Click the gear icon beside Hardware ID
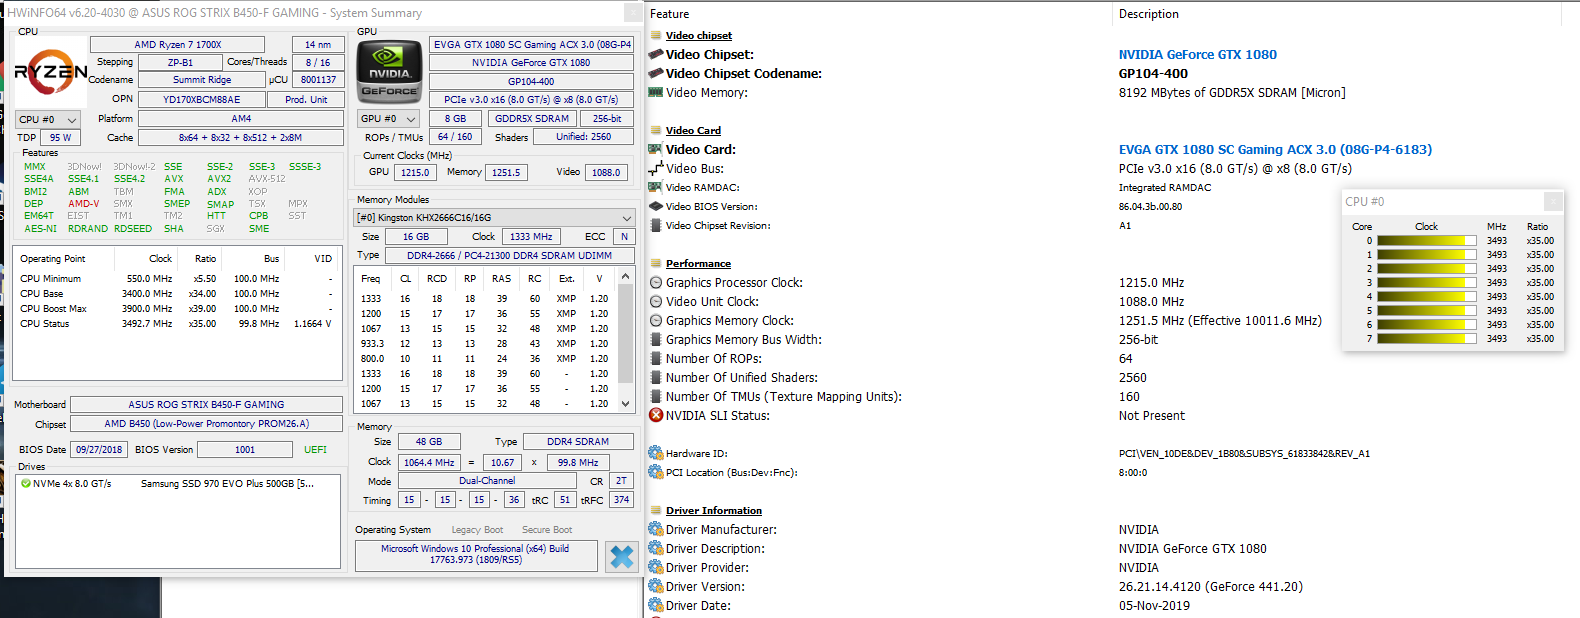This screenshot has width=1580, height=618. pos(656,453)
